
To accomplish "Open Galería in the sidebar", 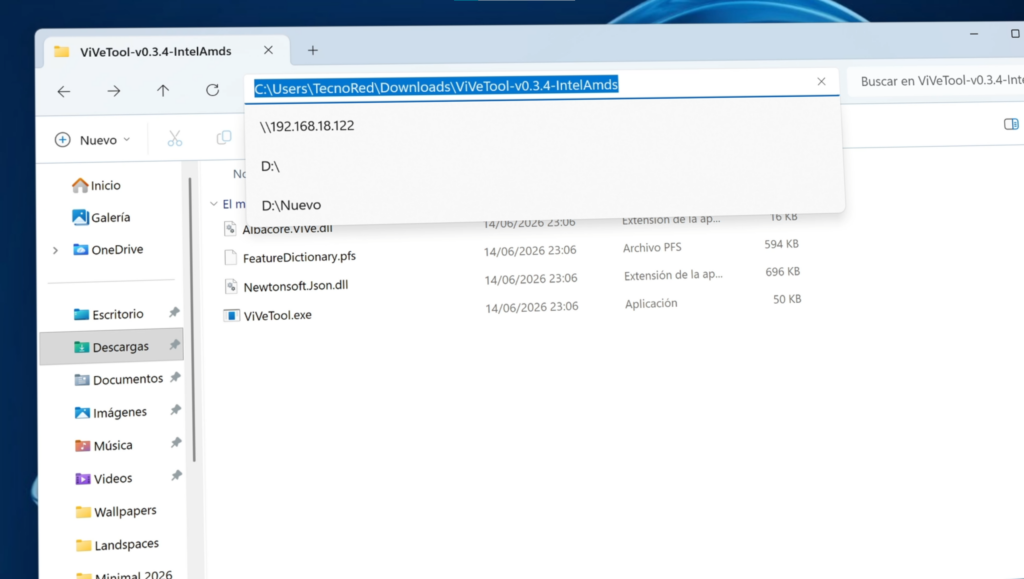I will (x=101, y=217).
